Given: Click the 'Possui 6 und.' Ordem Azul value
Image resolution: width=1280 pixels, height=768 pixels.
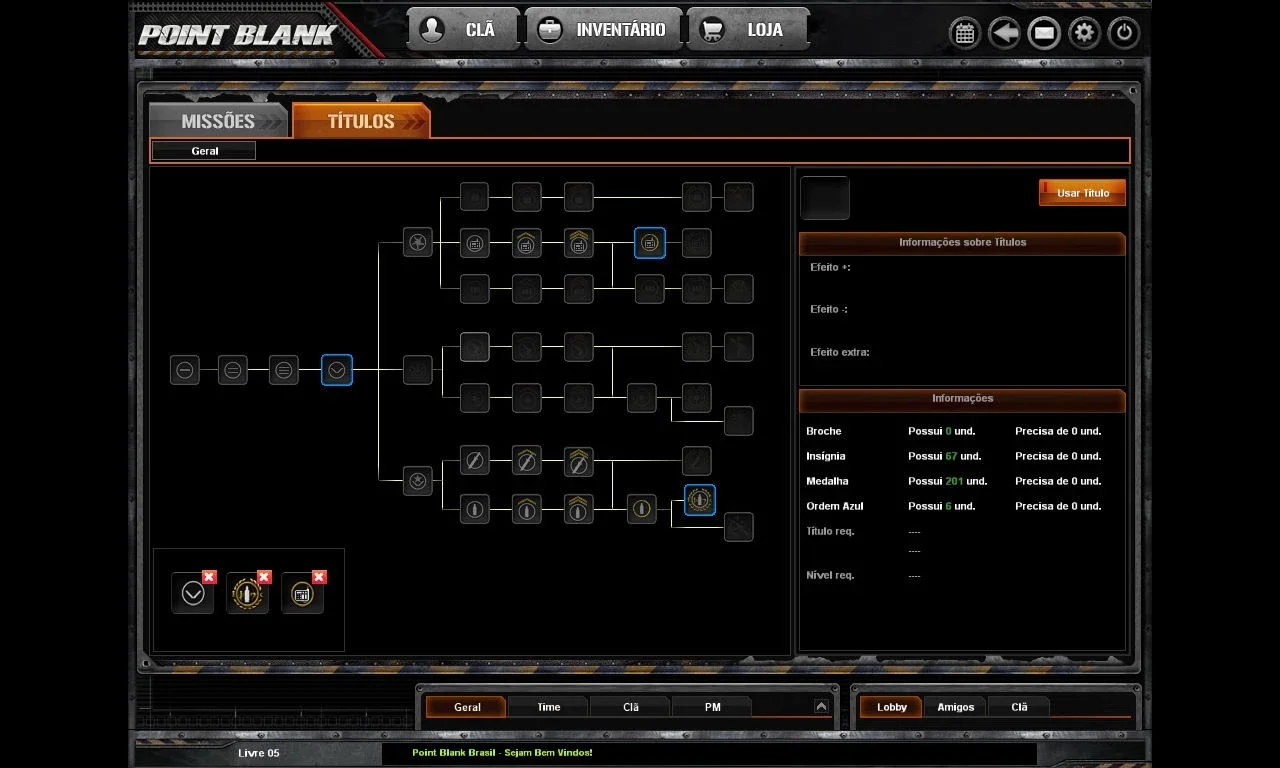Looking at the screenshot, I should [941, 506].
